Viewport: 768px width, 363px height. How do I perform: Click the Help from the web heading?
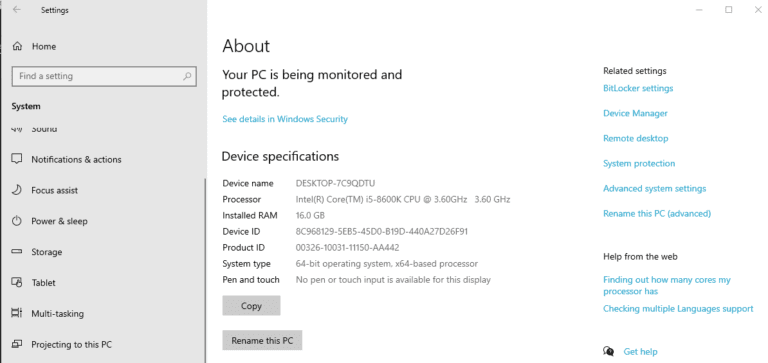pos(640,257)
